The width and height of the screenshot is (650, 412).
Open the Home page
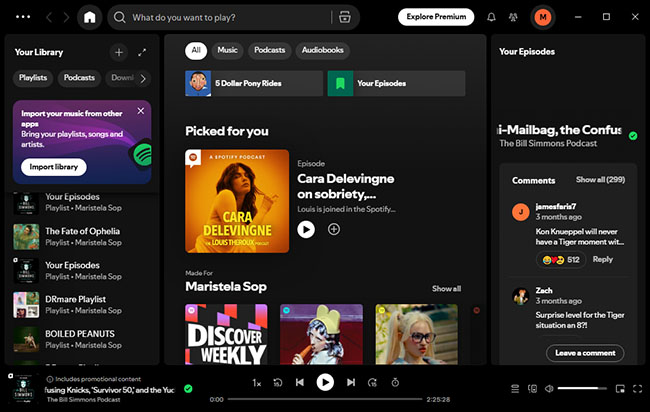point(90,17)
